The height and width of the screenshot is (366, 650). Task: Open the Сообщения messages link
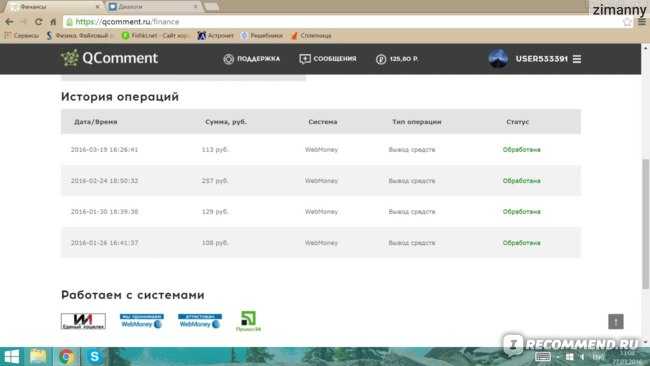click(x=328, y=59)
